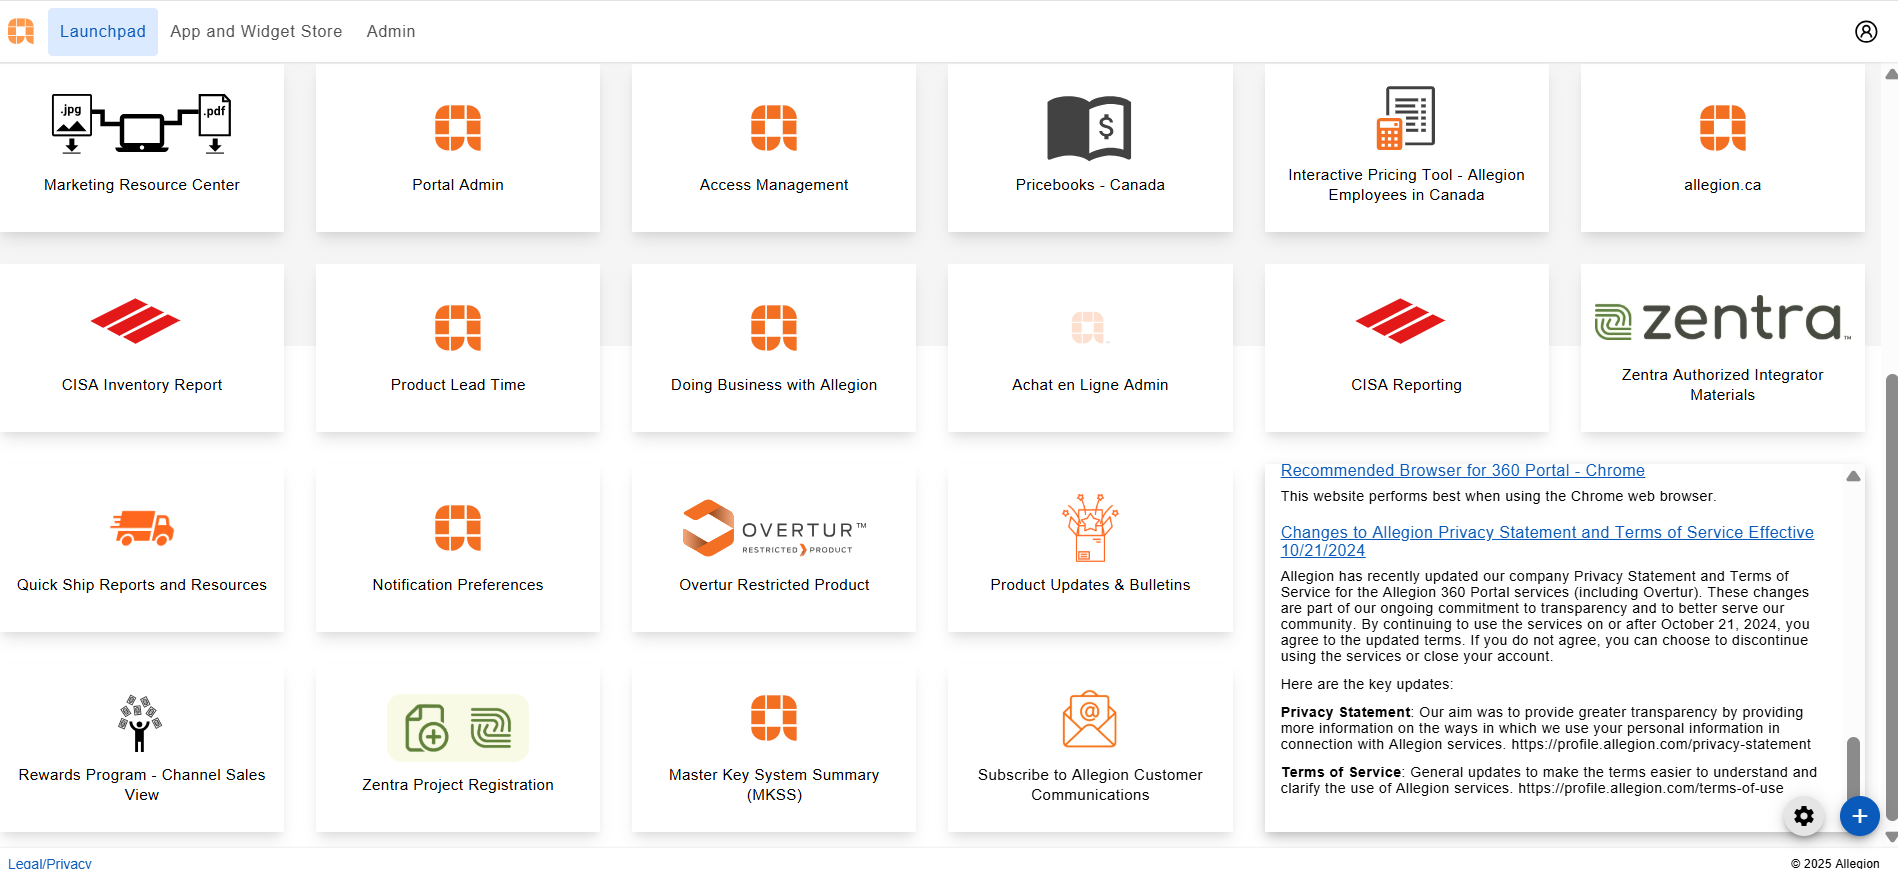
Task: Open the Doing Business with Allegion icon
Action: [x=774, y=328]
